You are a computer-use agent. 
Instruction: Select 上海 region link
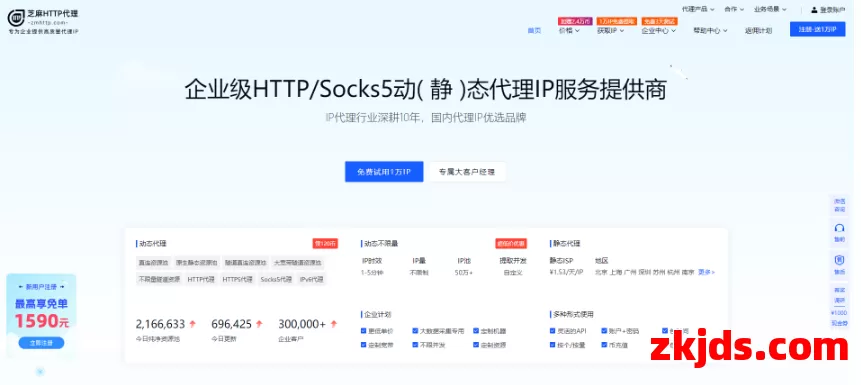[x=616, y=272]
